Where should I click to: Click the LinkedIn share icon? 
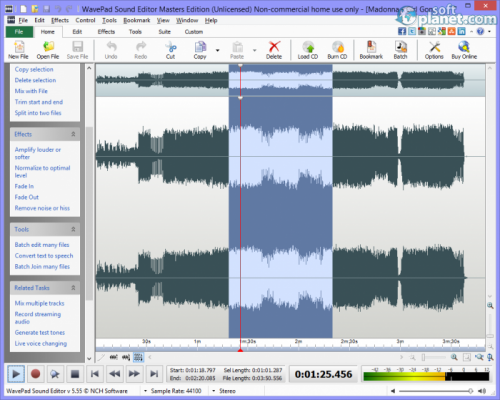pos(462,31)
